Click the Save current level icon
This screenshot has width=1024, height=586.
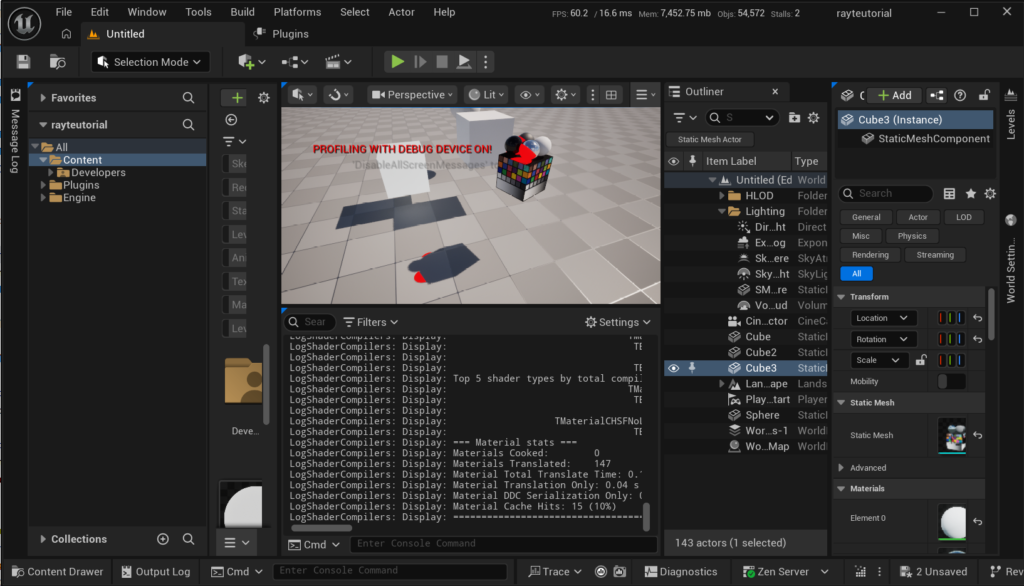23,62
